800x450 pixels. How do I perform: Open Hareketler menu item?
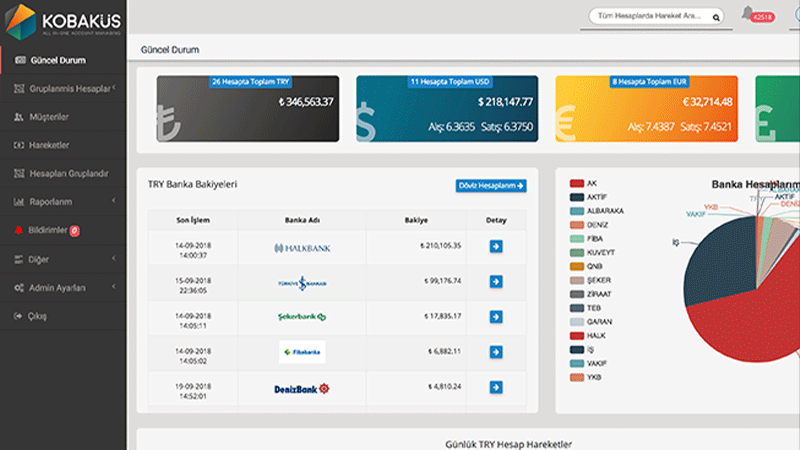(x=63, y=145)
